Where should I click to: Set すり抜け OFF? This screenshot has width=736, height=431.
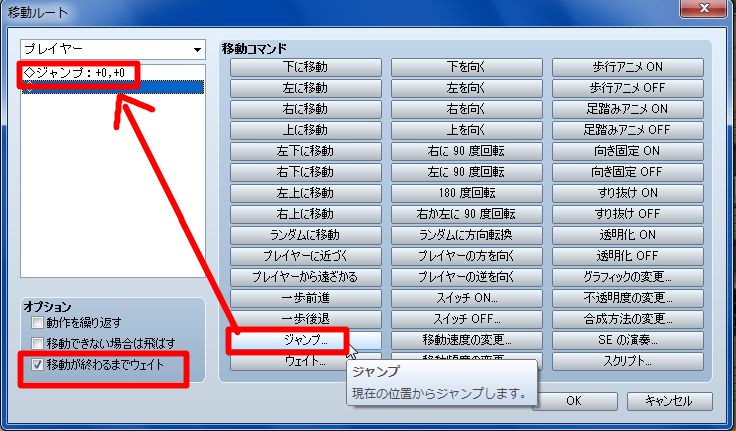point(628,214)
